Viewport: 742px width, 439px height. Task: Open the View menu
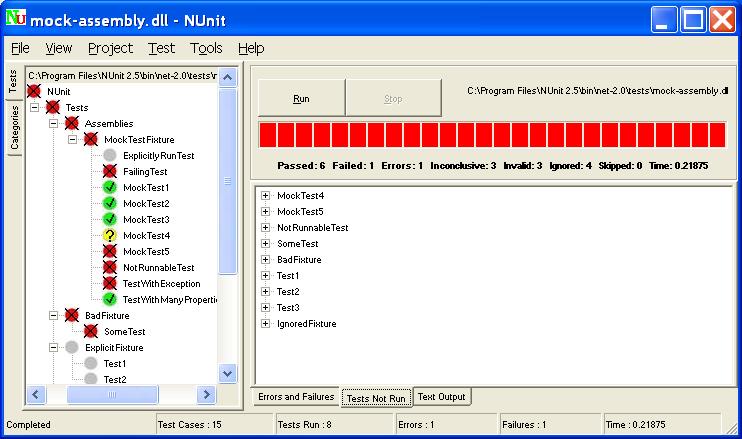pyautogui.click(x=59, y=48)
